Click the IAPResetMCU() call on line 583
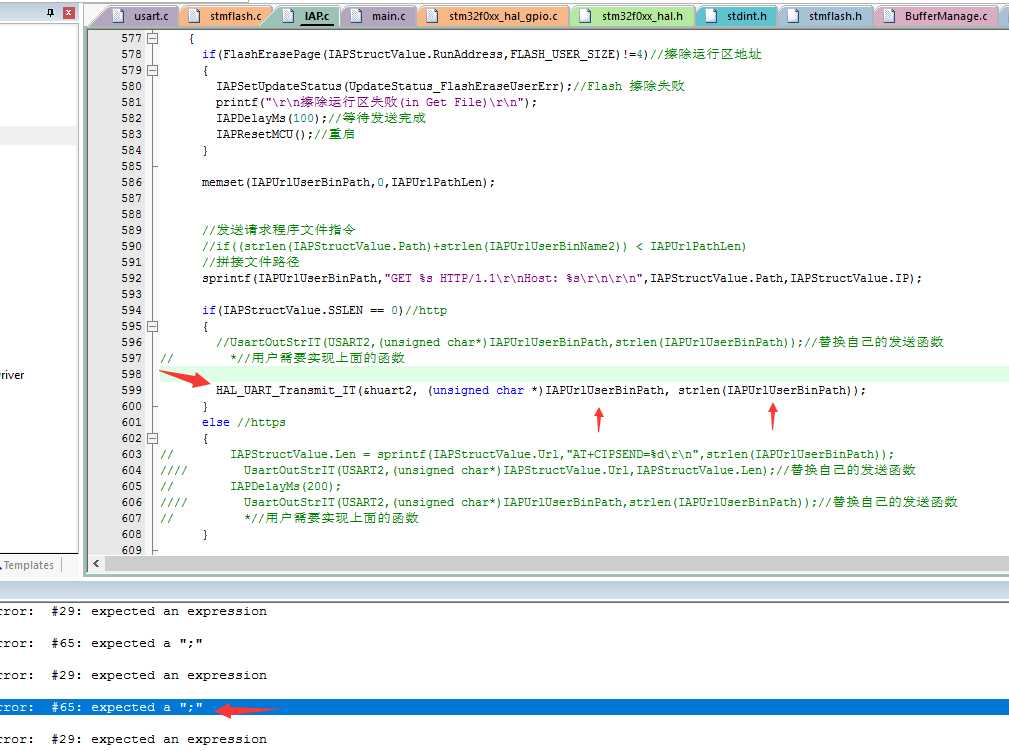1009x756 pixels. coord(264,134)
